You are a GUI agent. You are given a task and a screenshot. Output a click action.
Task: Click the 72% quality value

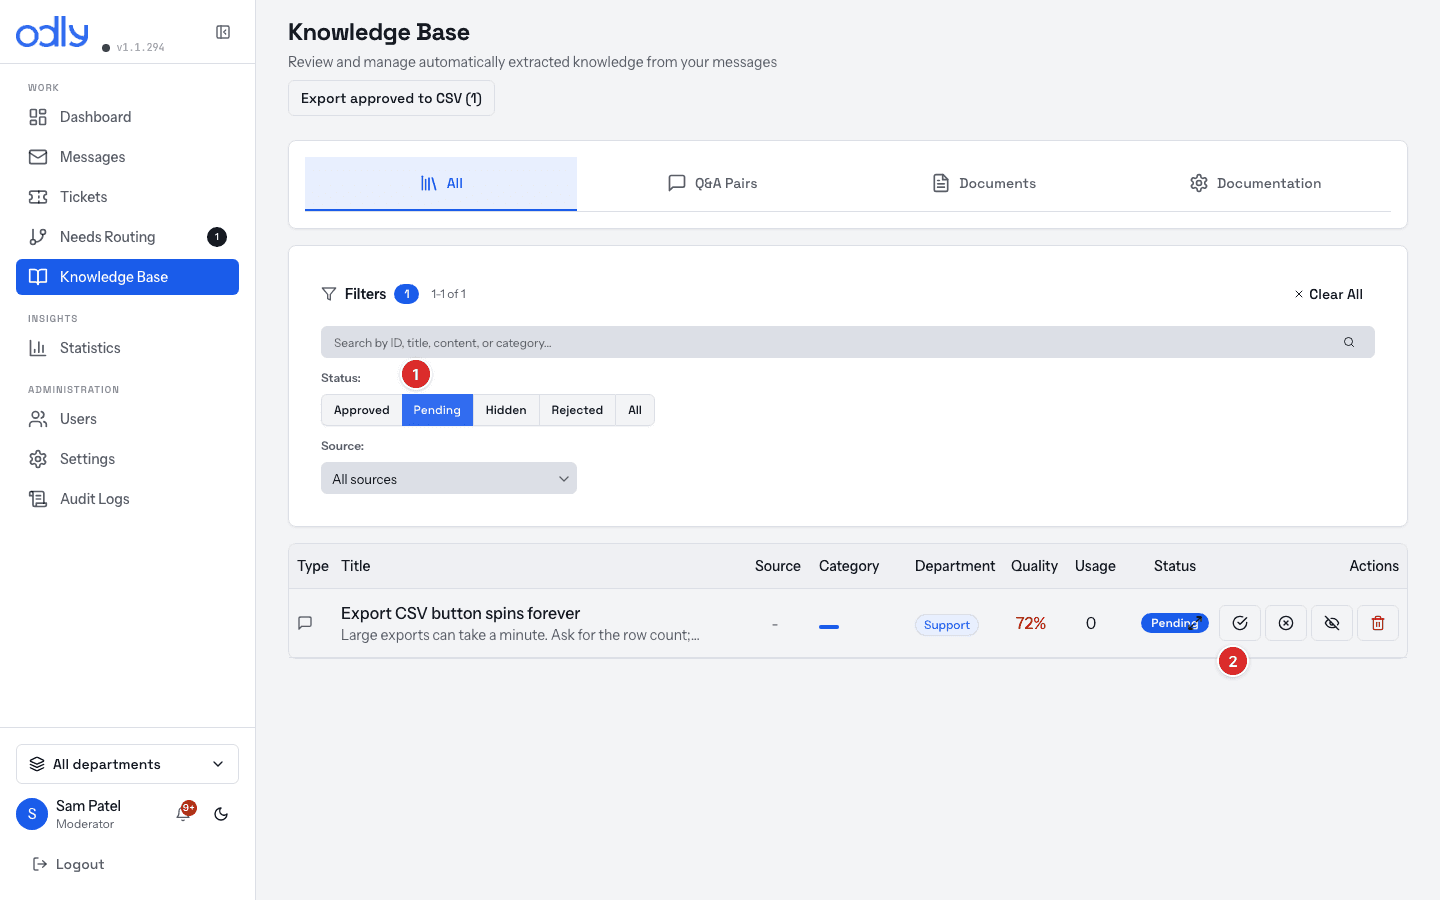coord(1031,623)
